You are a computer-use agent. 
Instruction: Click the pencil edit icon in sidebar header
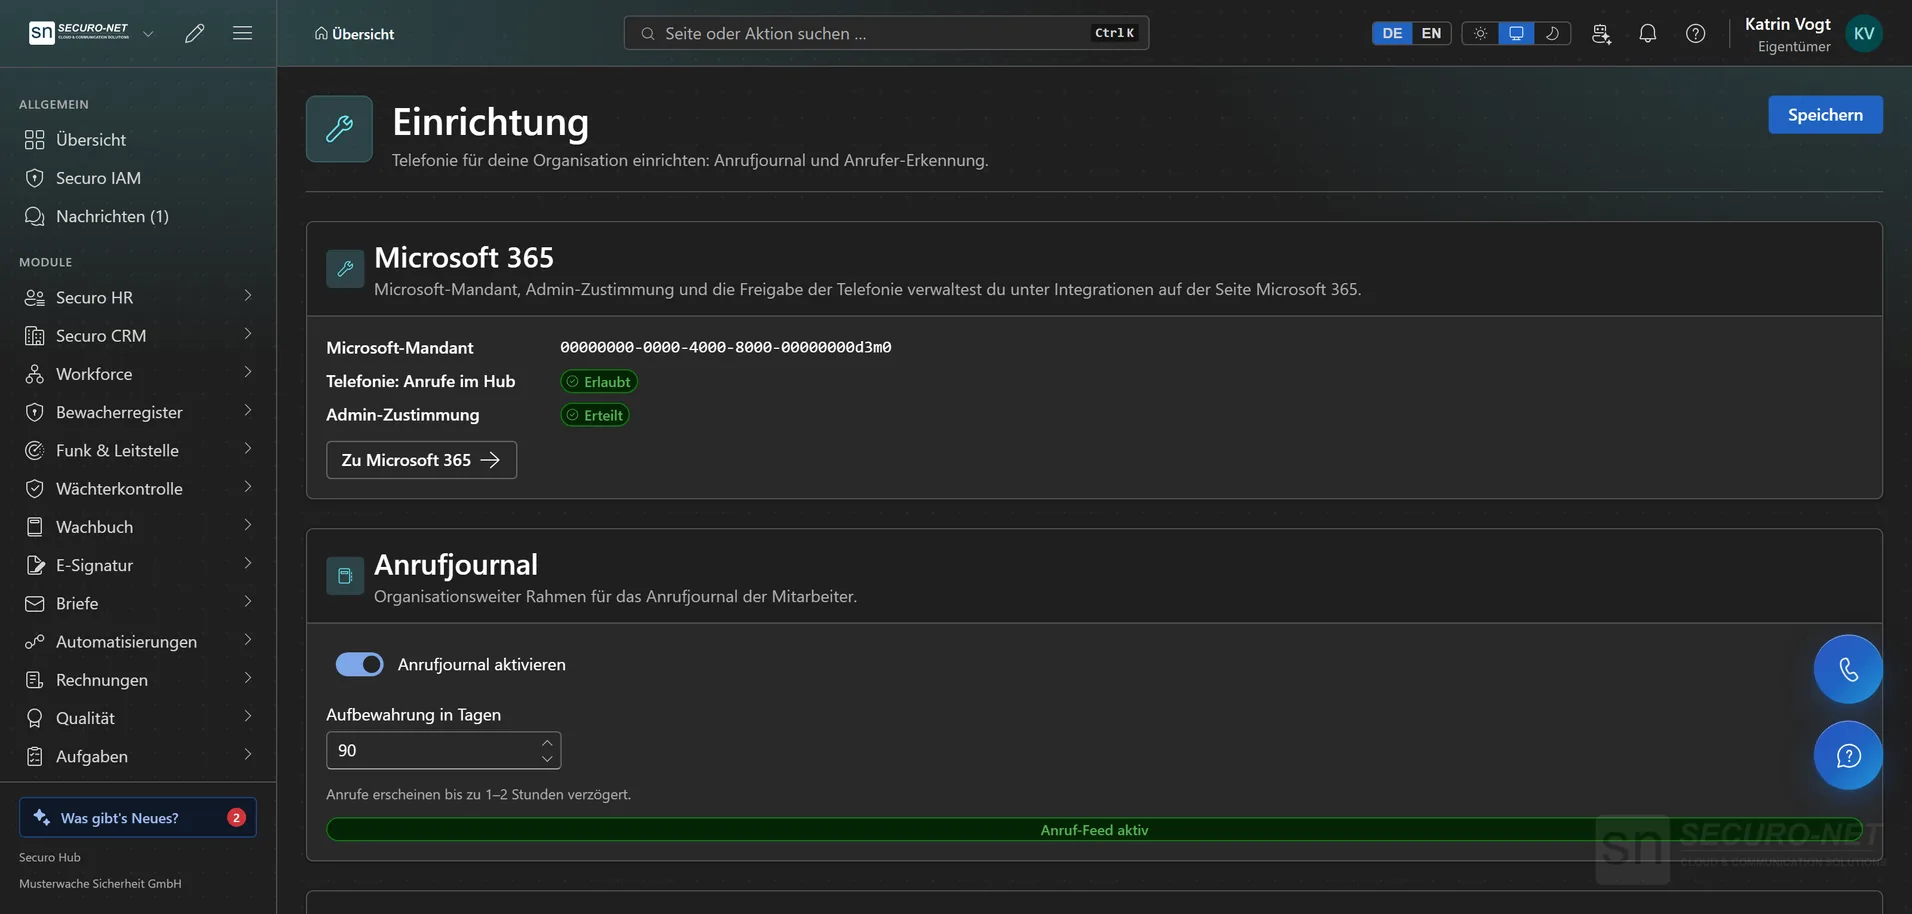click(x=195, y=33)
